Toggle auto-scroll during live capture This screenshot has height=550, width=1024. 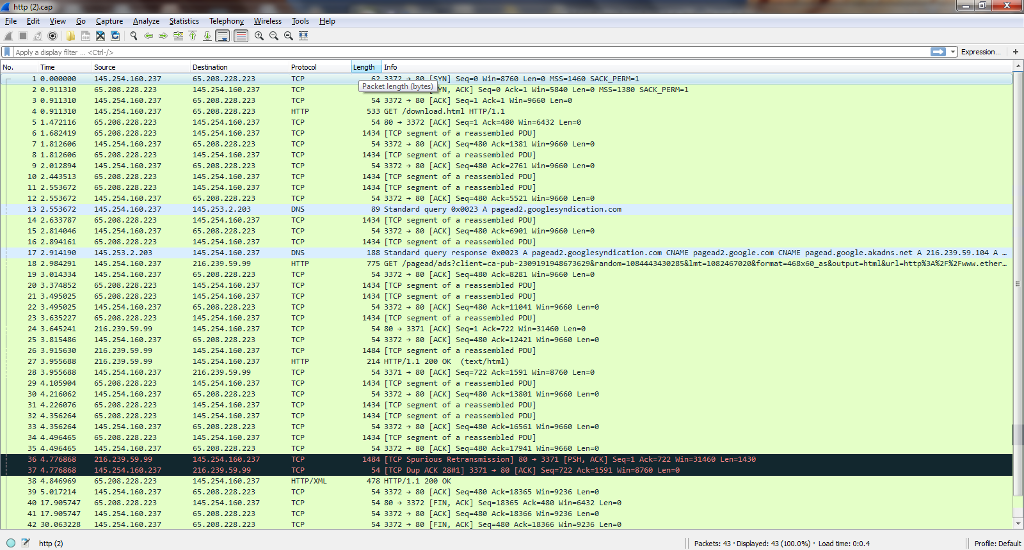tap(222, 36)
